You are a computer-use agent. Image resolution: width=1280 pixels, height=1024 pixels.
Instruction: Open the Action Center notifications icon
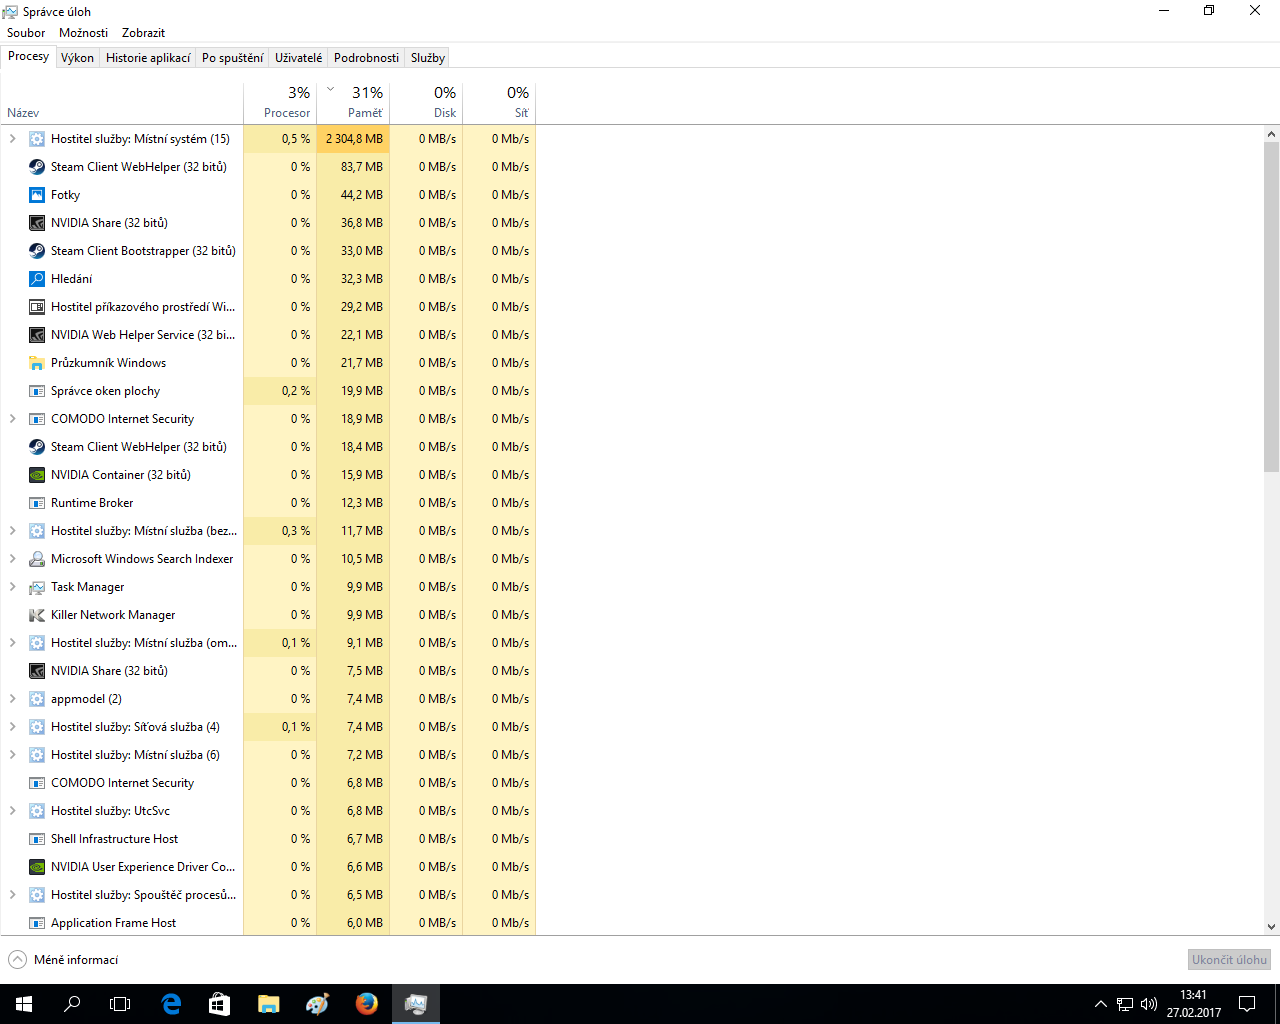[1247, 1004]
